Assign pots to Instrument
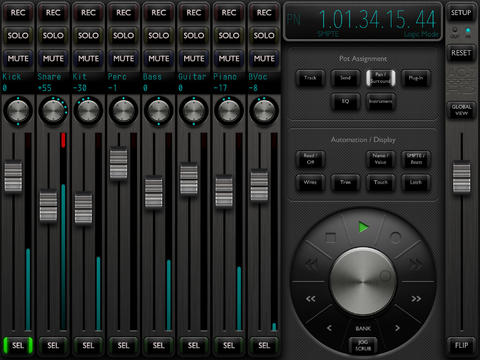The image size is (480, 360). 381,101
